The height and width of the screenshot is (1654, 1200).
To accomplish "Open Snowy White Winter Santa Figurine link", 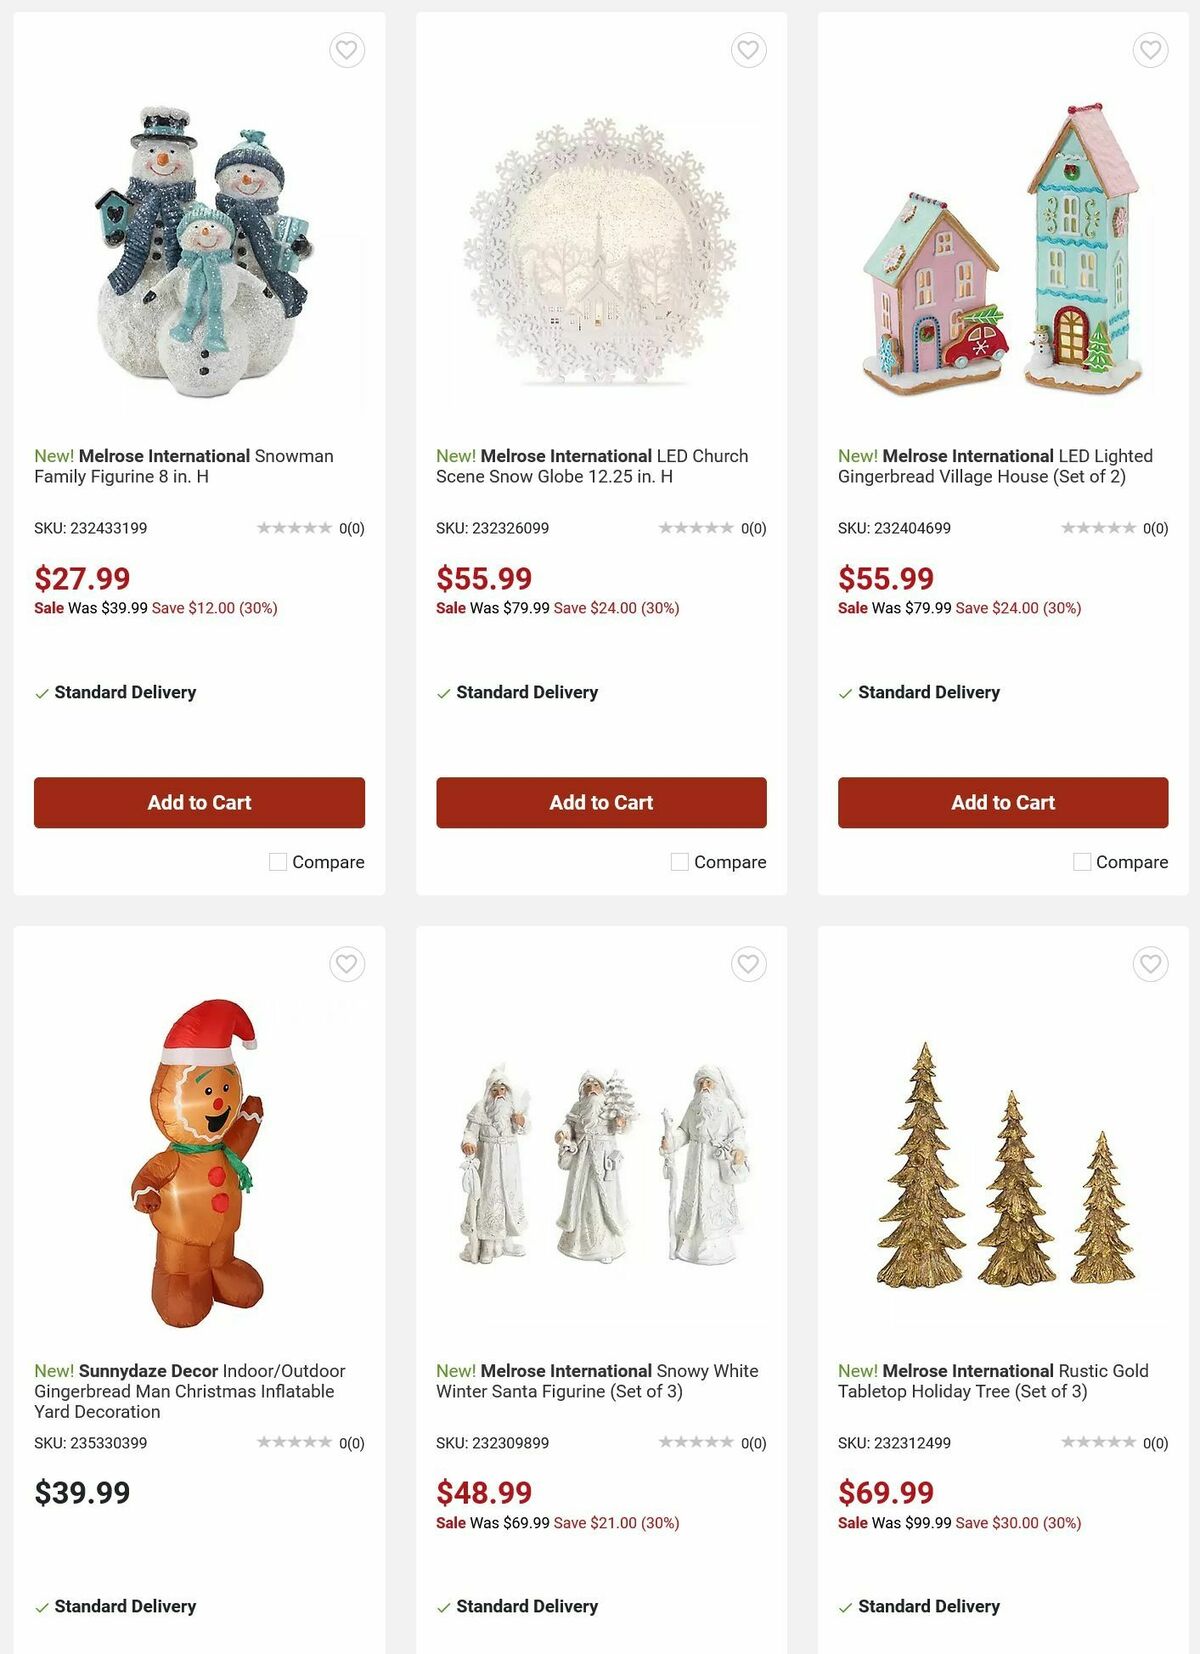I will [x=597, y=1381].
